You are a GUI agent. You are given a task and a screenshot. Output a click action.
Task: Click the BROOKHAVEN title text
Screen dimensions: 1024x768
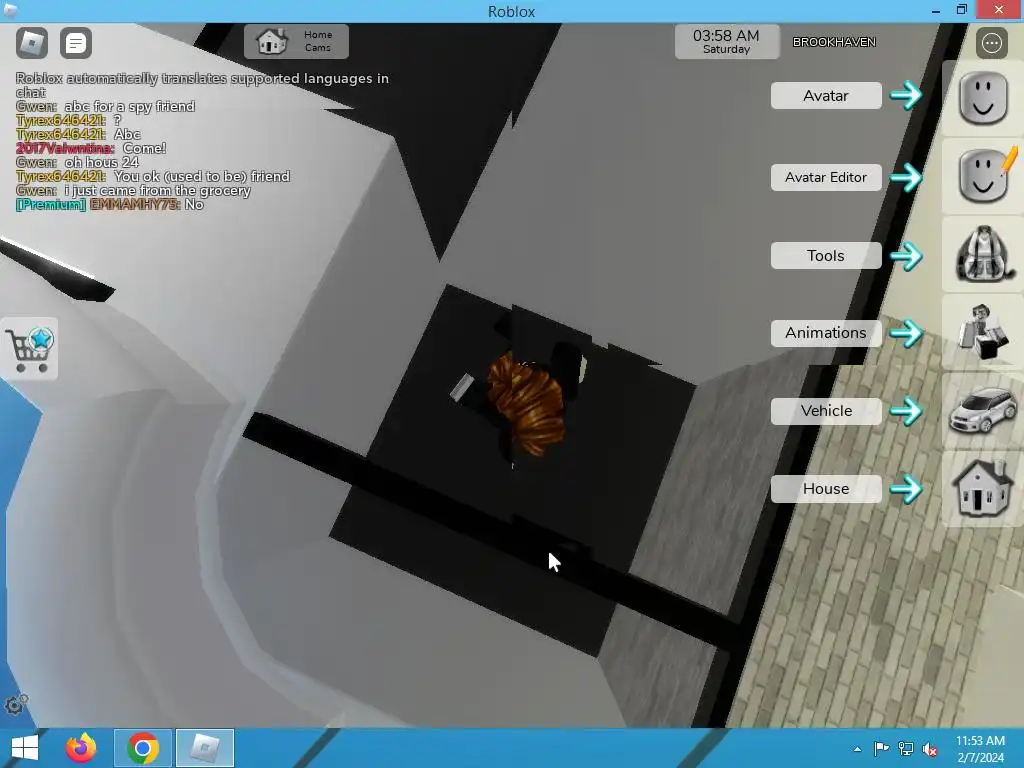point(834,42)
